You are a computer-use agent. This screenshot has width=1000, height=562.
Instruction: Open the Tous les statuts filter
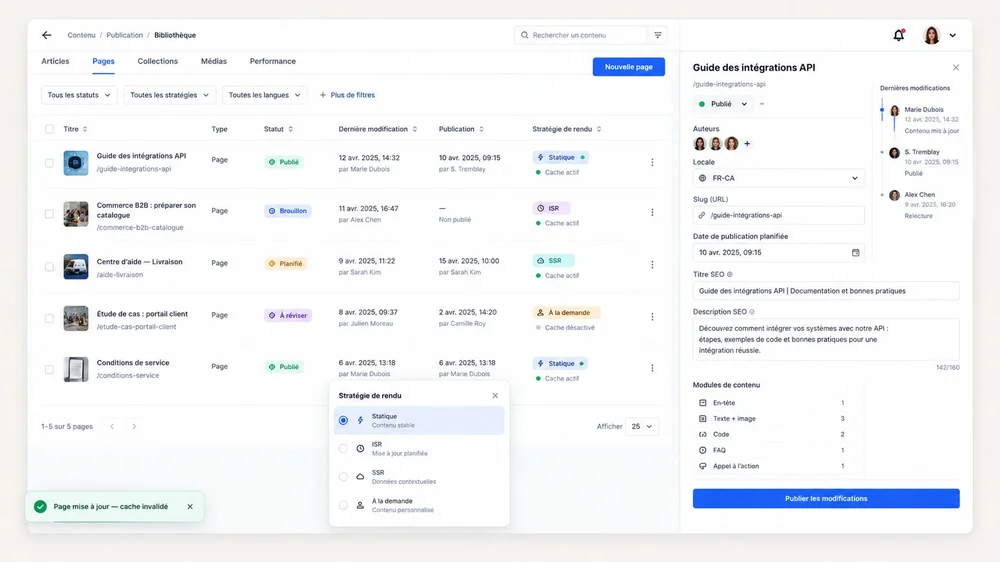coord(79,95)
